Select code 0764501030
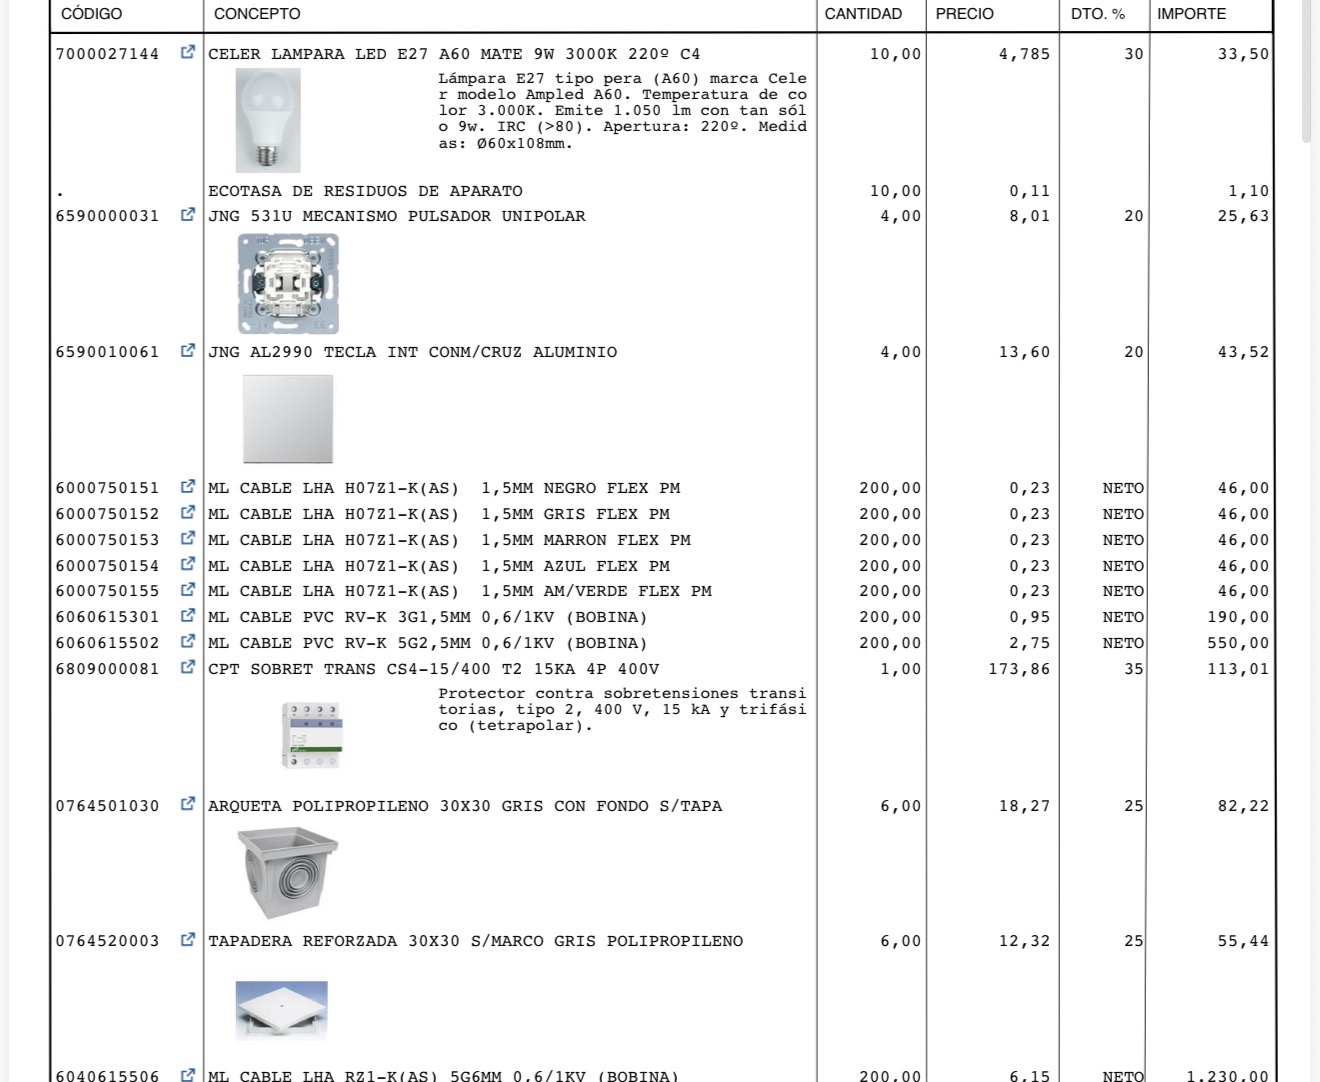Viewport: 1320px width, 1082px height. click(107, 806)
